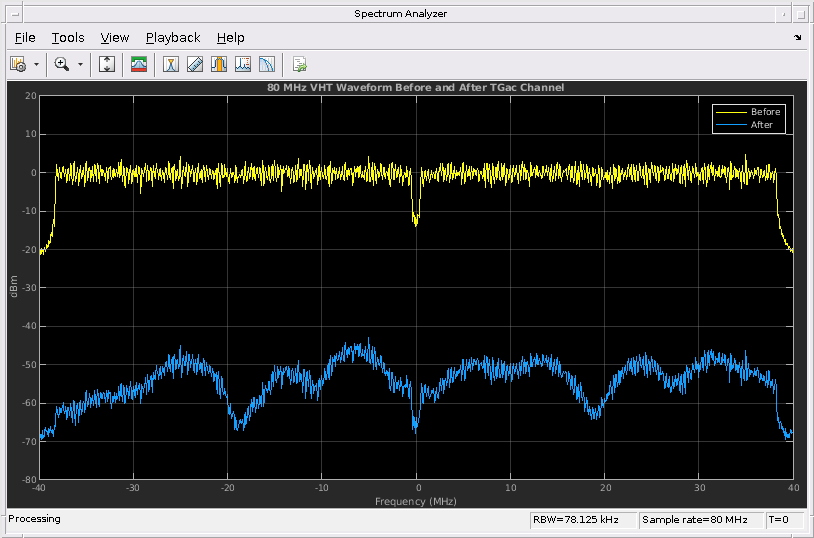Open the CCDF Measurements icon
The width and height of the screenshot is (814, 538).
[267, 64]
